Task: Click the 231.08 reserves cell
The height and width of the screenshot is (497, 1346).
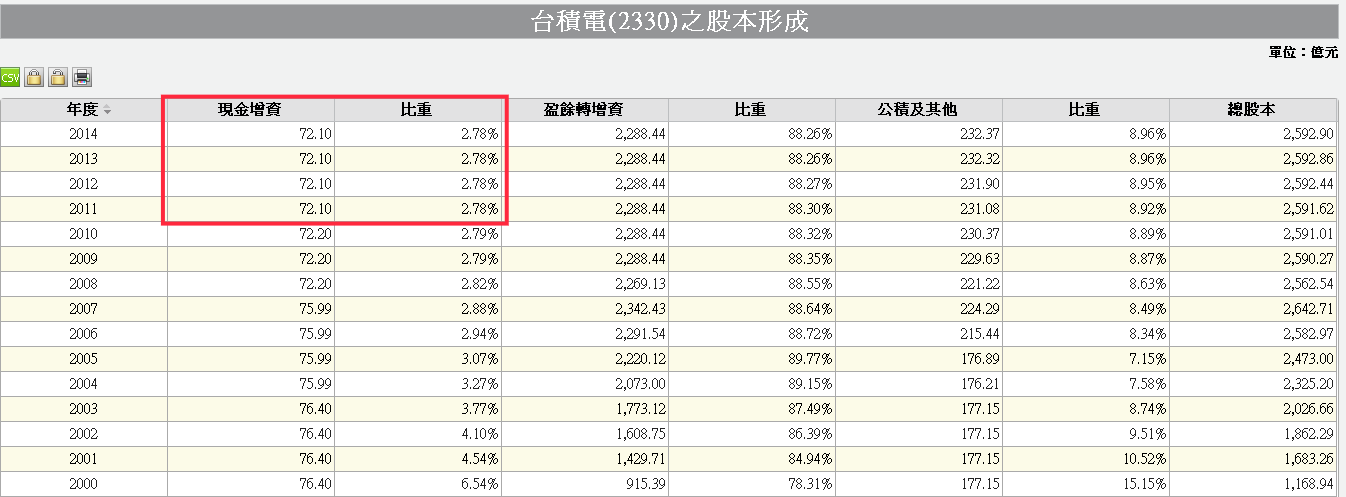Action: (x=918, y=208)
